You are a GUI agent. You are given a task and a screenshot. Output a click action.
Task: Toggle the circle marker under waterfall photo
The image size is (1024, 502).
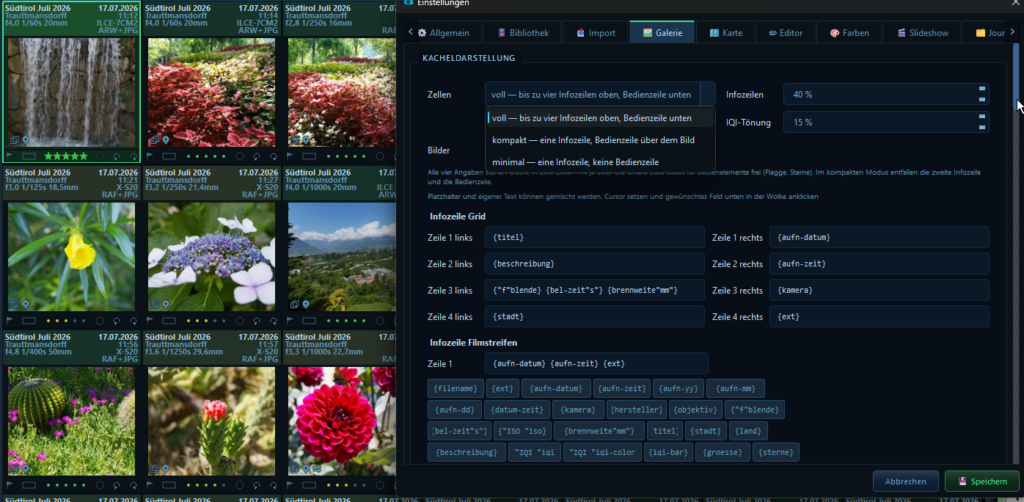coord(99,156)
